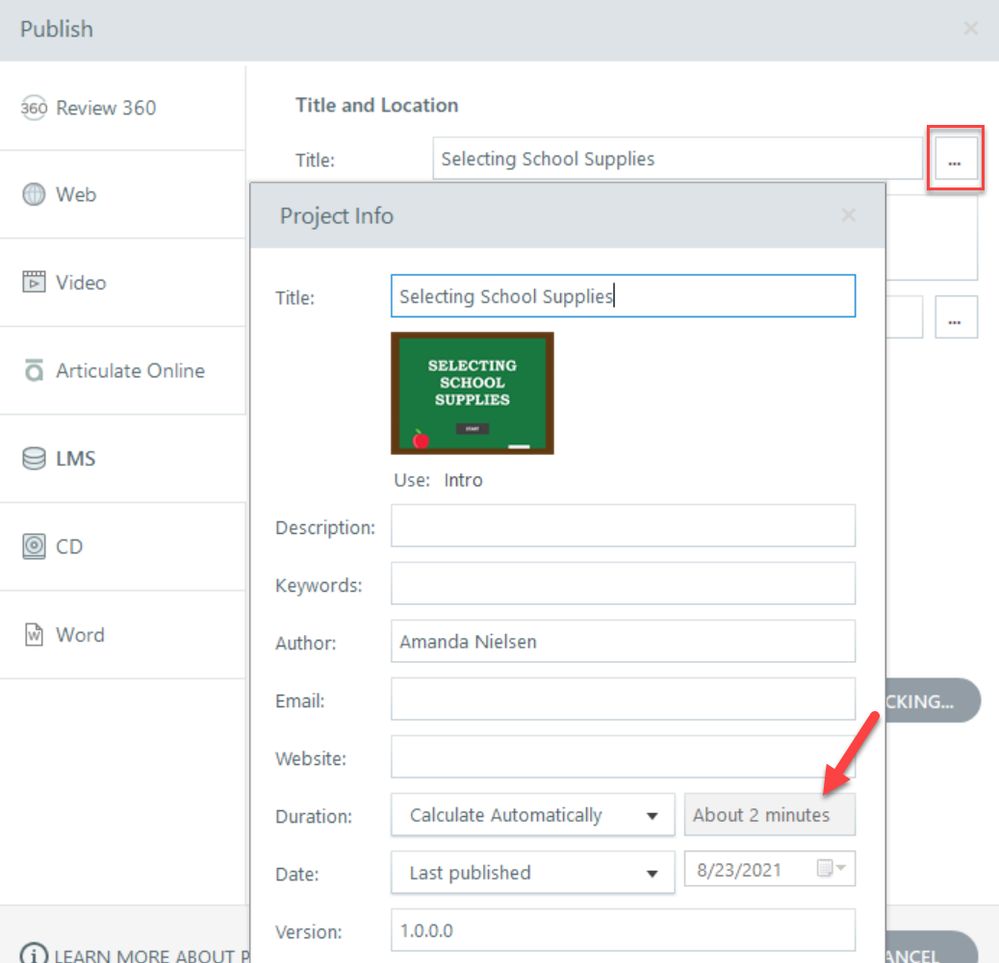Click the Version field showing 1.0.0.0
The height and width of the screenshot is (963, 999).
click(x=623, y=930)
